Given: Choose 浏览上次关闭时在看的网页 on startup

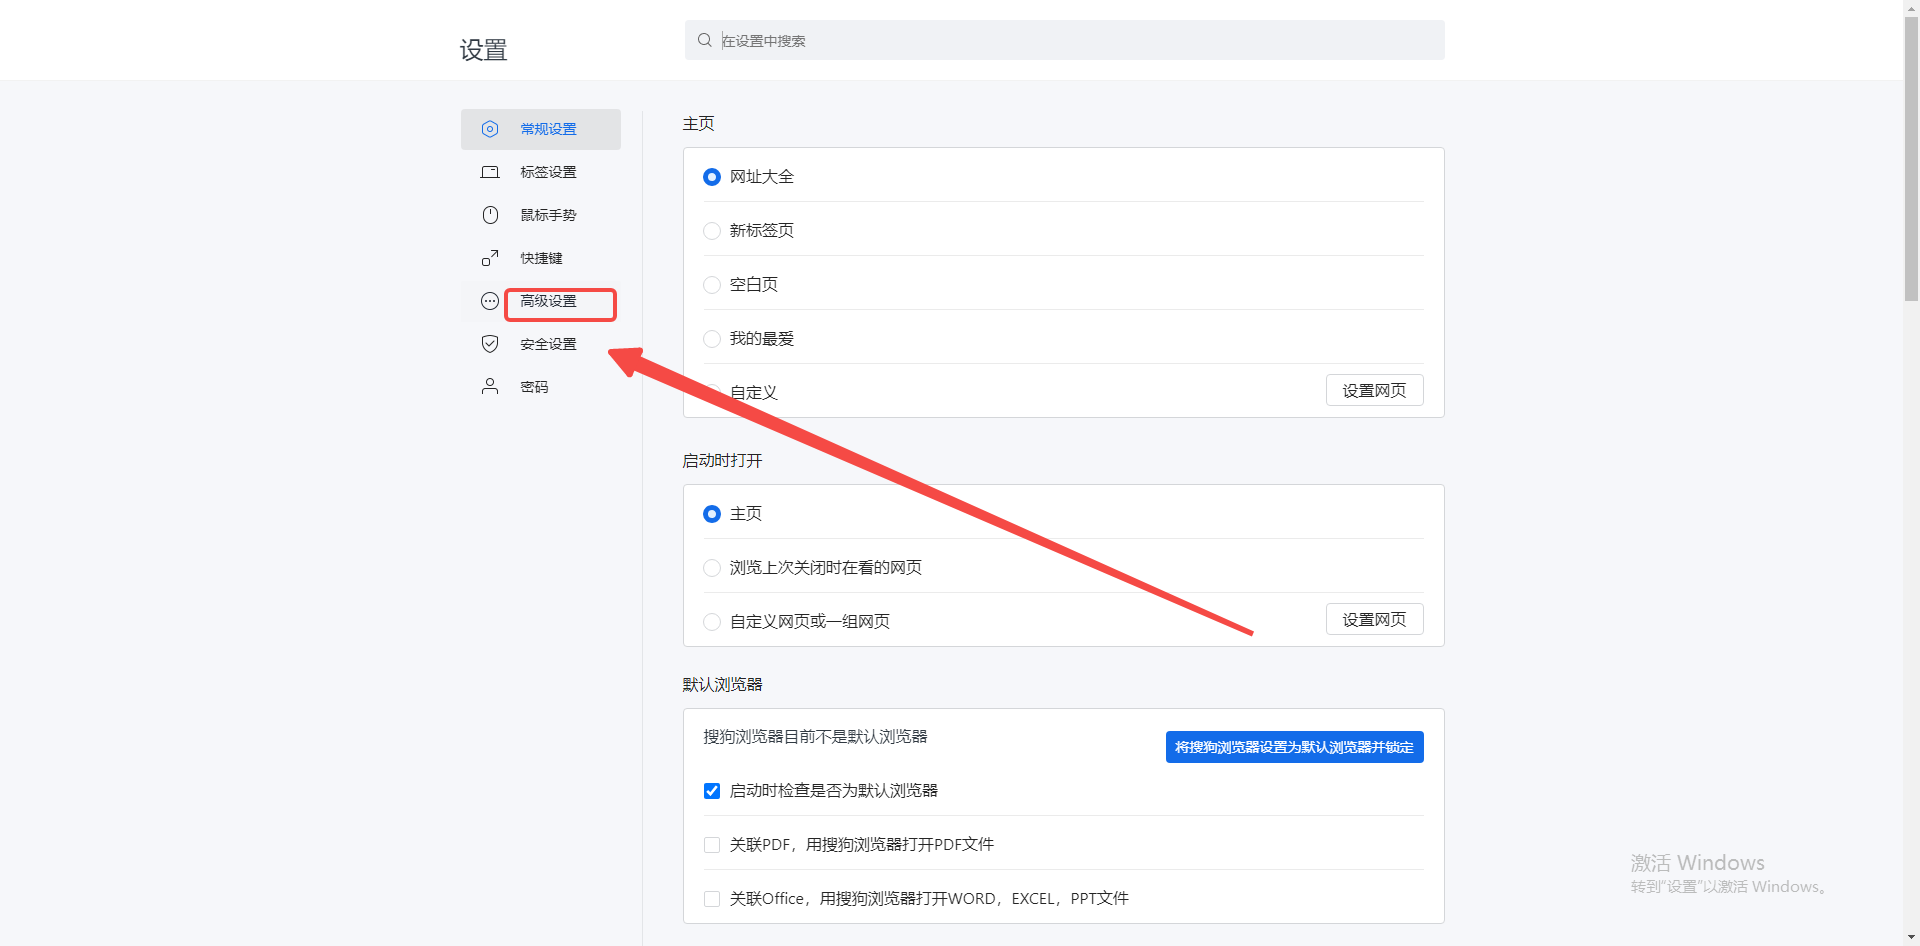Looking at the screenshot, I should 711,567.
